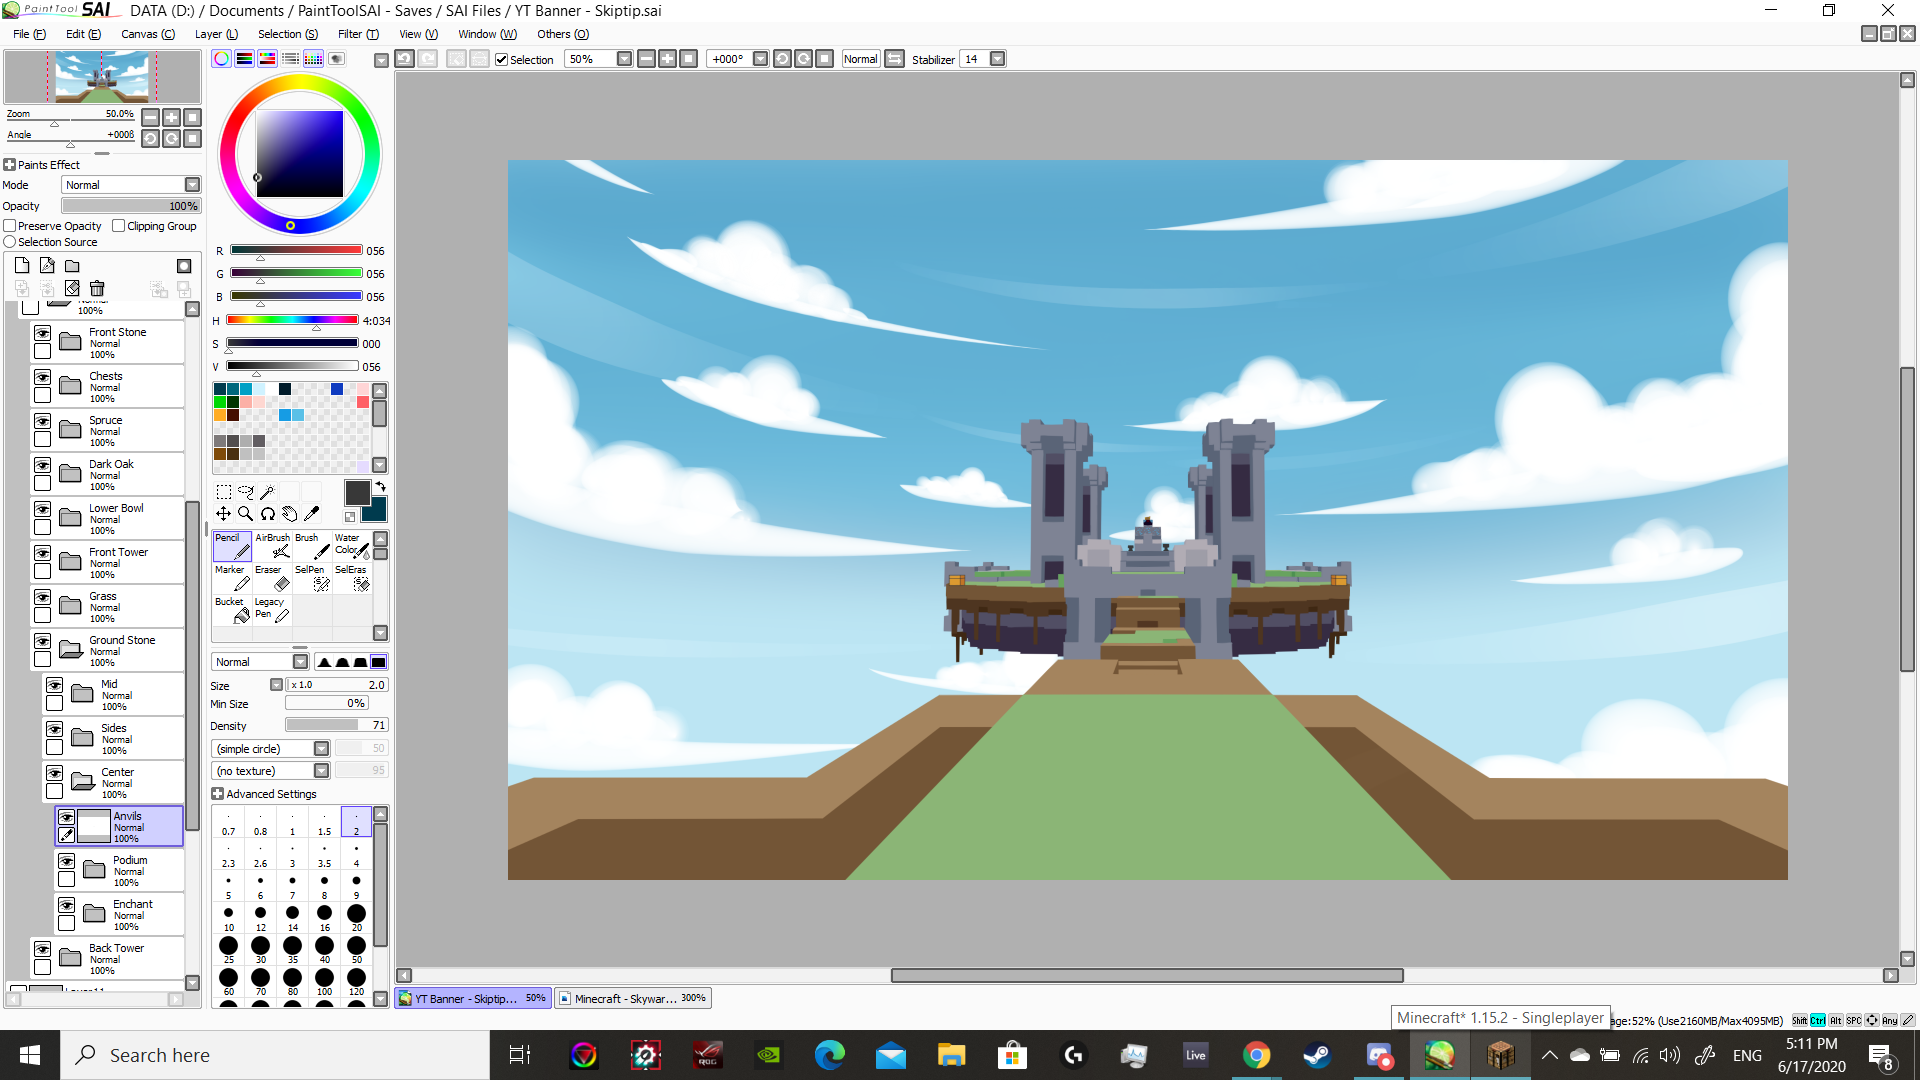Select the Marker tool

232,578
